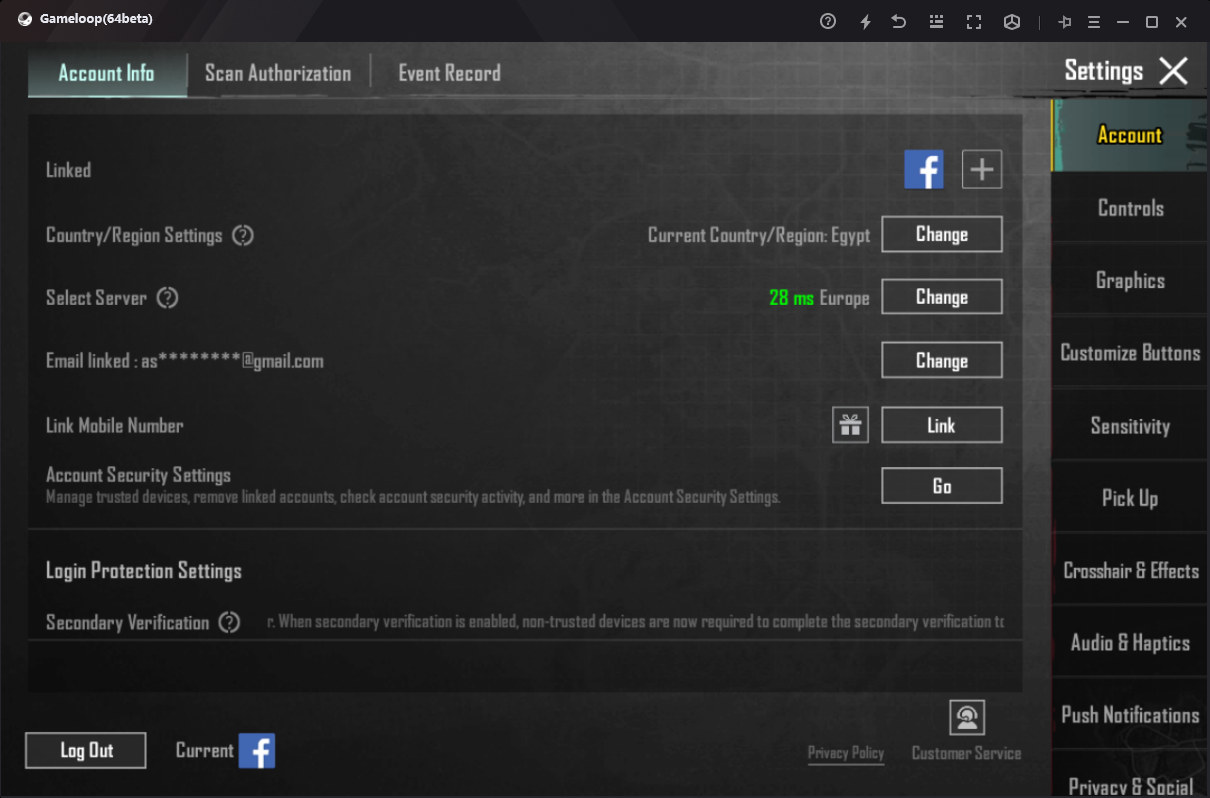Open Push Notifications settings
This screenshot has width=1210, height=798.
pyautogui.click(x=1130, y=715)
